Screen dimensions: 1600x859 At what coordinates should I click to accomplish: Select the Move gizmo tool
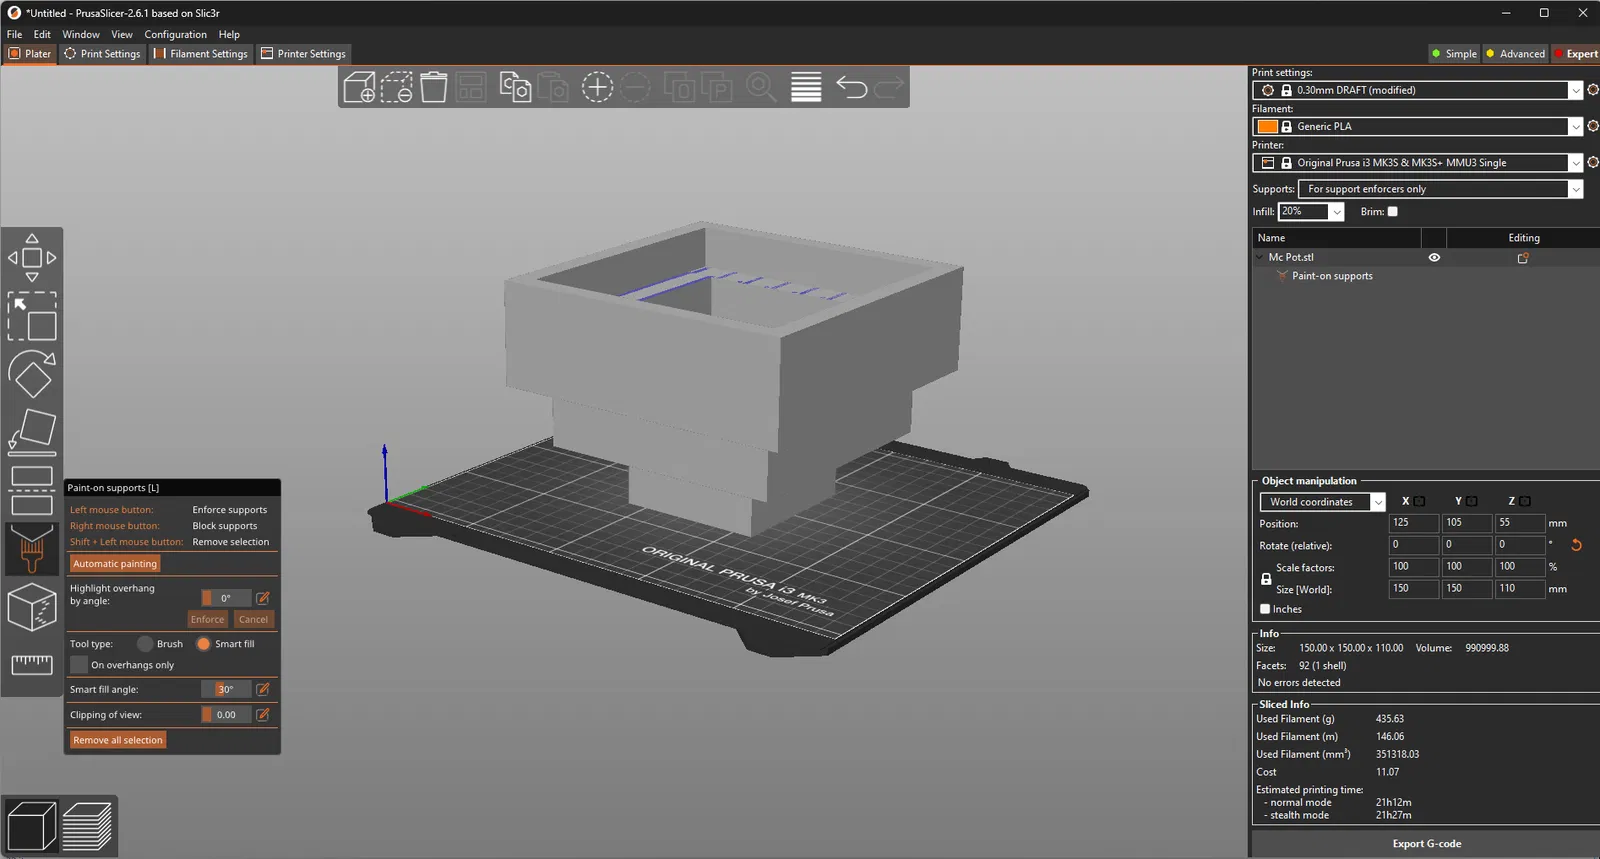(32, 258)
